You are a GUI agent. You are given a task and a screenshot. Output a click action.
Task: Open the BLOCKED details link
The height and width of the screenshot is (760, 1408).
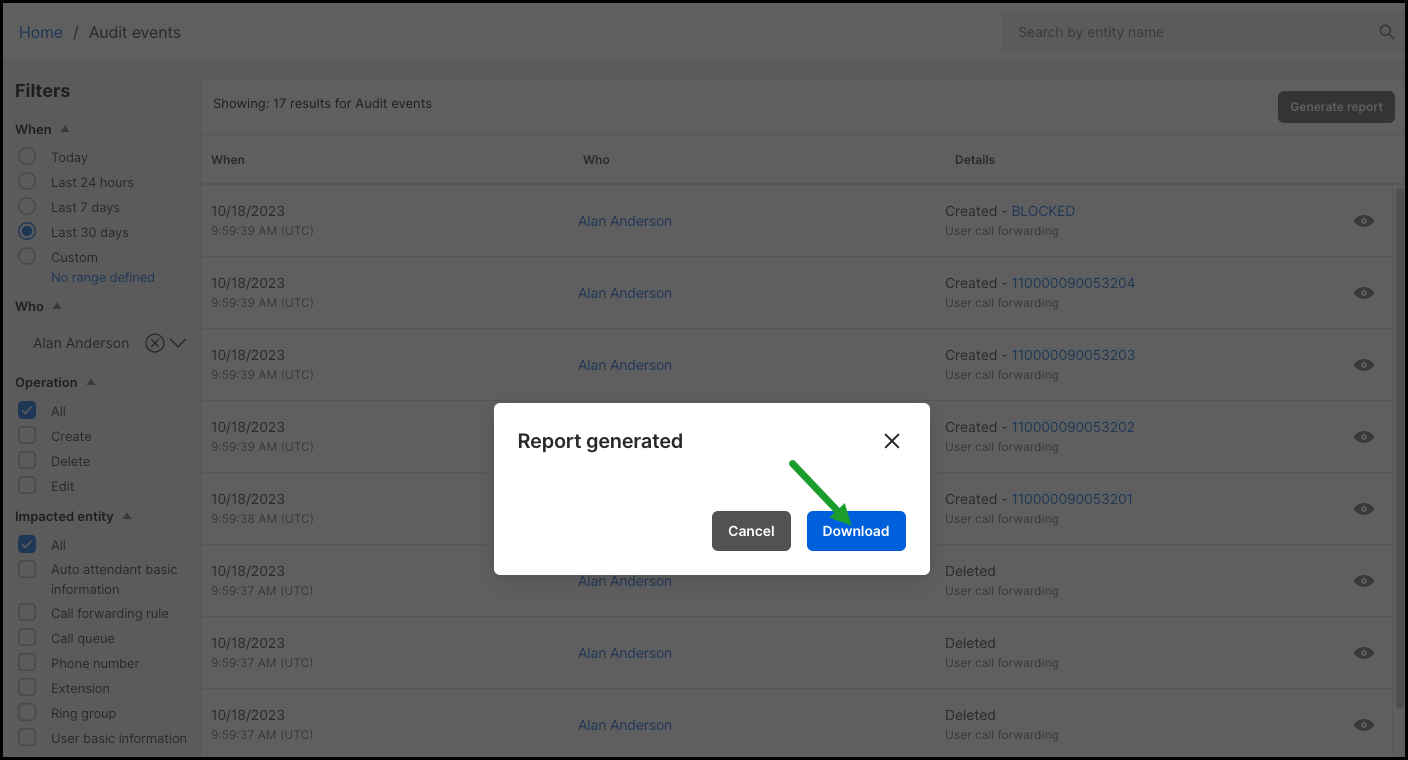tap(1043, 211)
